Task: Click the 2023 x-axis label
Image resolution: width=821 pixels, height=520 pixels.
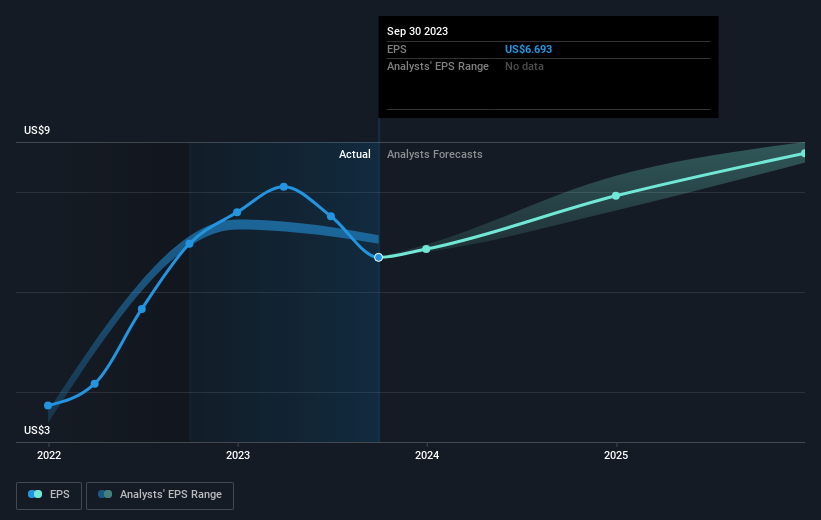Action: (x=238, y=455)
